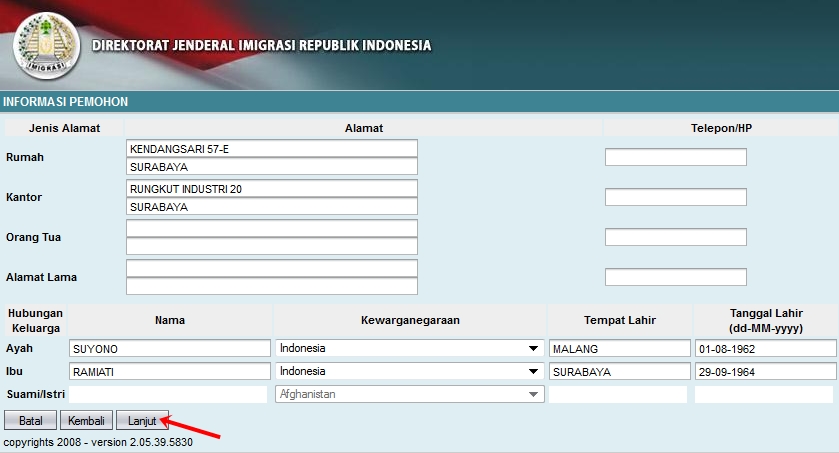
Task: Click the INFORMASI PEMOHON section heading
Action: [65, 102]
